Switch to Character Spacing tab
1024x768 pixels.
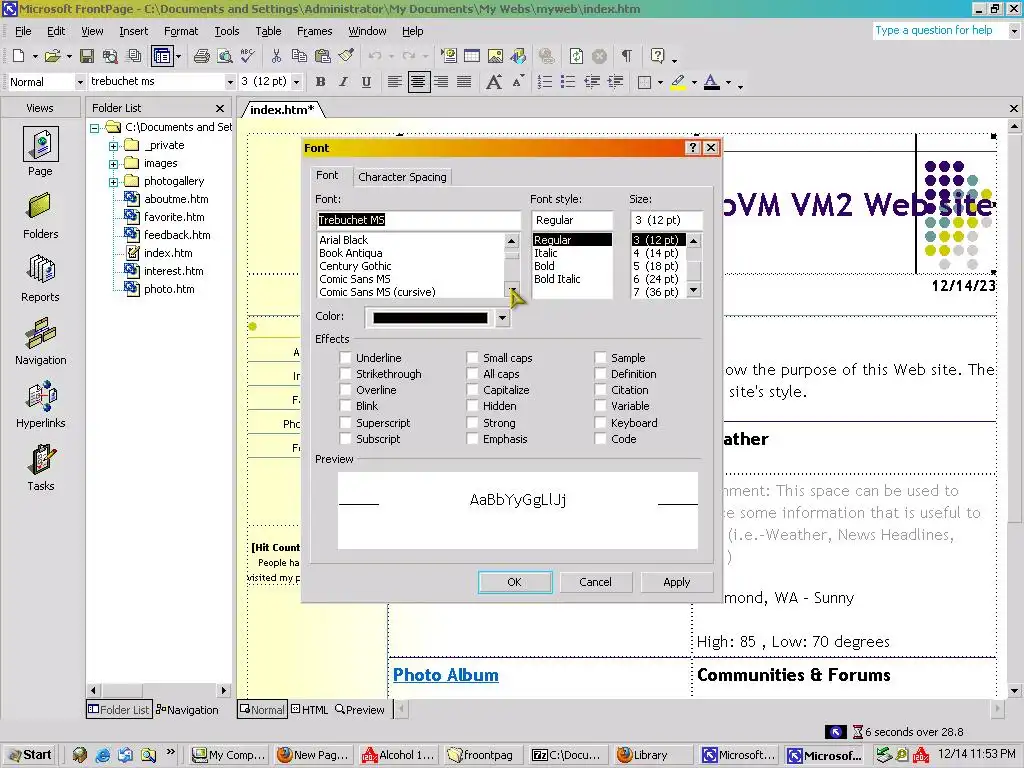click(x=402, y=177)
